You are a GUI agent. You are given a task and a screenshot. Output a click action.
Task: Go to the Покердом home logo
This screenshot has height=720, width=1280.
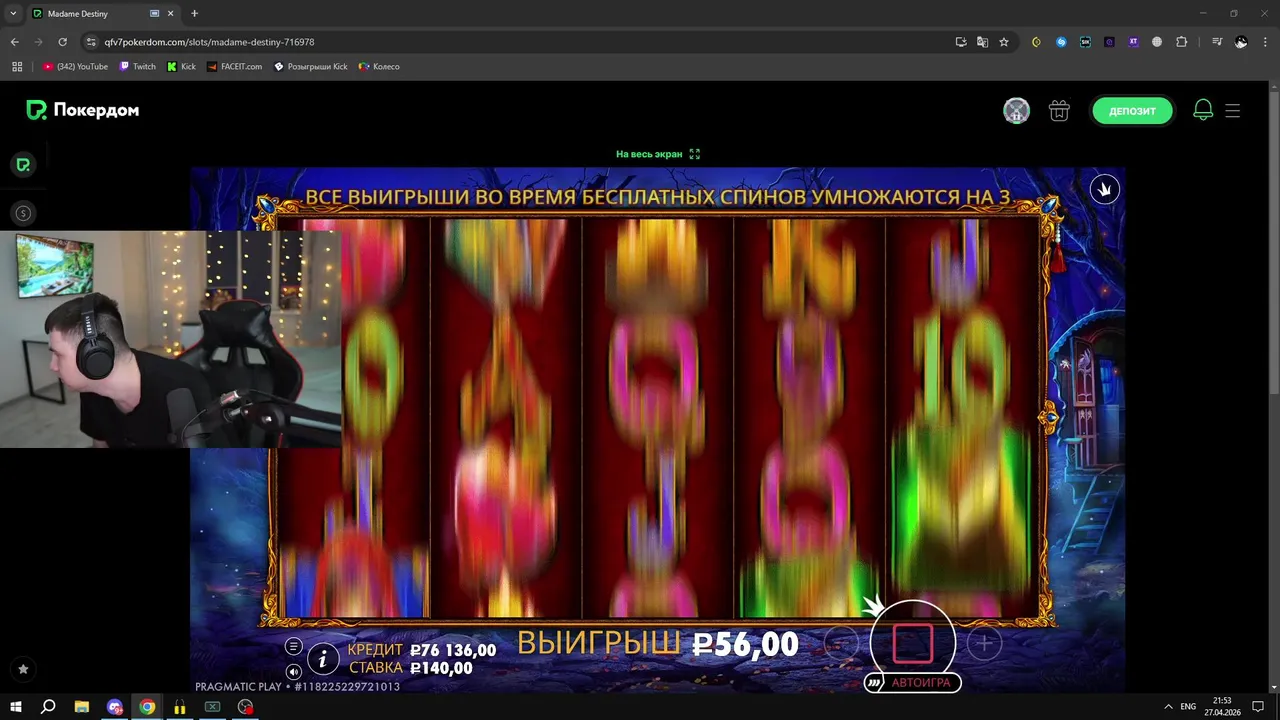coord(83,111)
